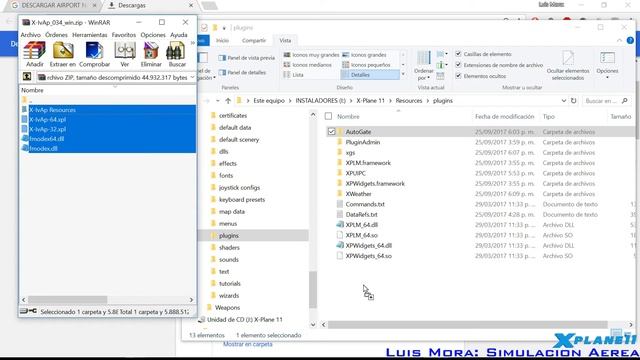The height and width of the screenshot is (360, 640).
Task: Choose Iconos medianos layout
Action: coord(307,64)
